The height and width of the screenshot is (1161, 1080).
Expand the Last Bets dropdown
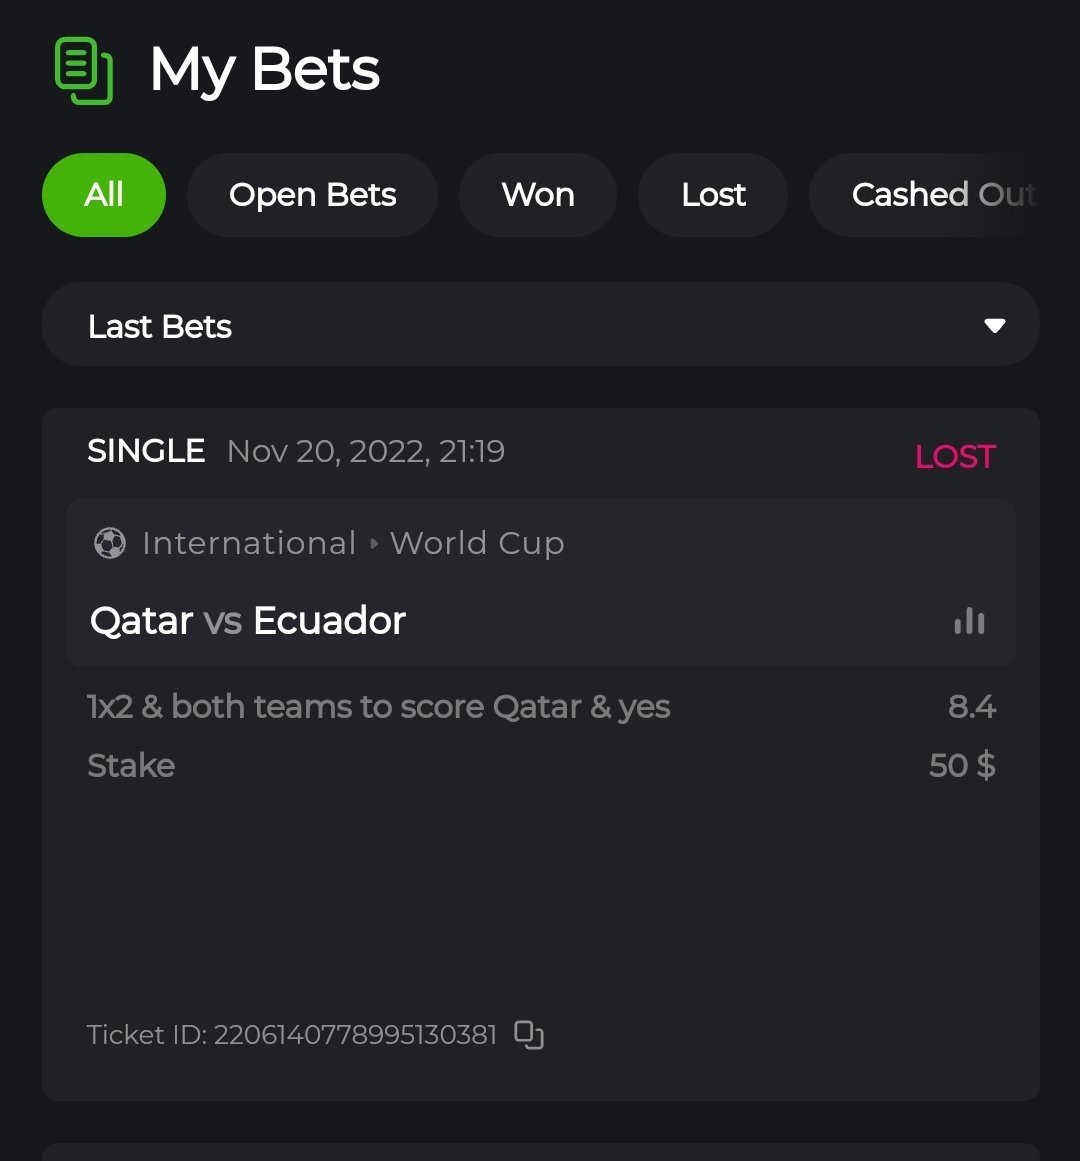click(x=540, y=326)
